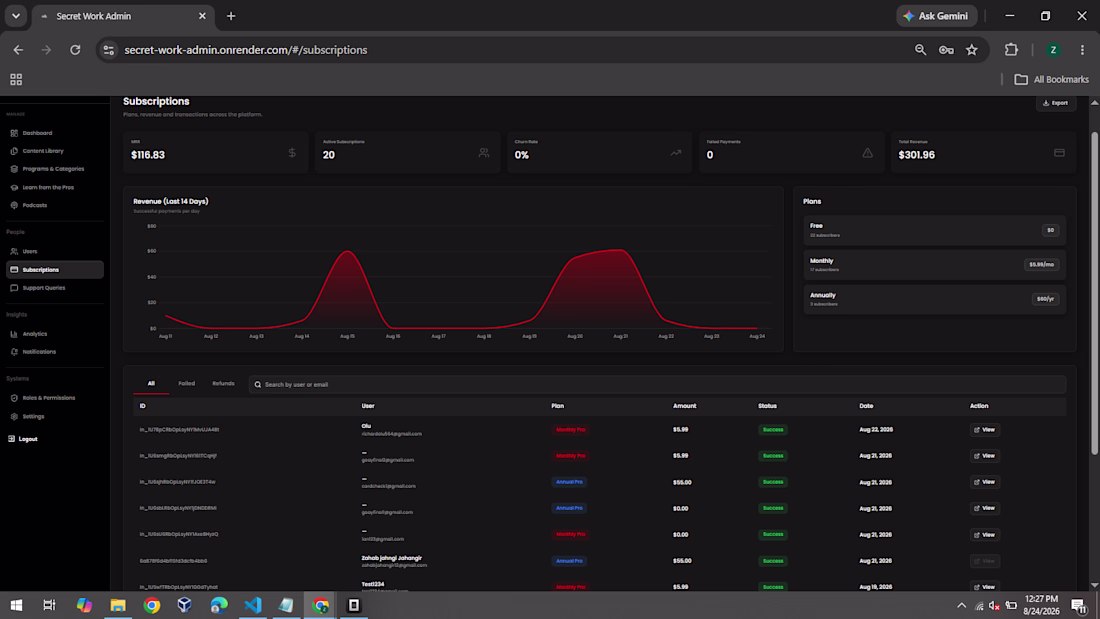The height and width of the screenshot is (619, 1100).
Task: Open File Explorer from the taskbar
Action: 118,605
